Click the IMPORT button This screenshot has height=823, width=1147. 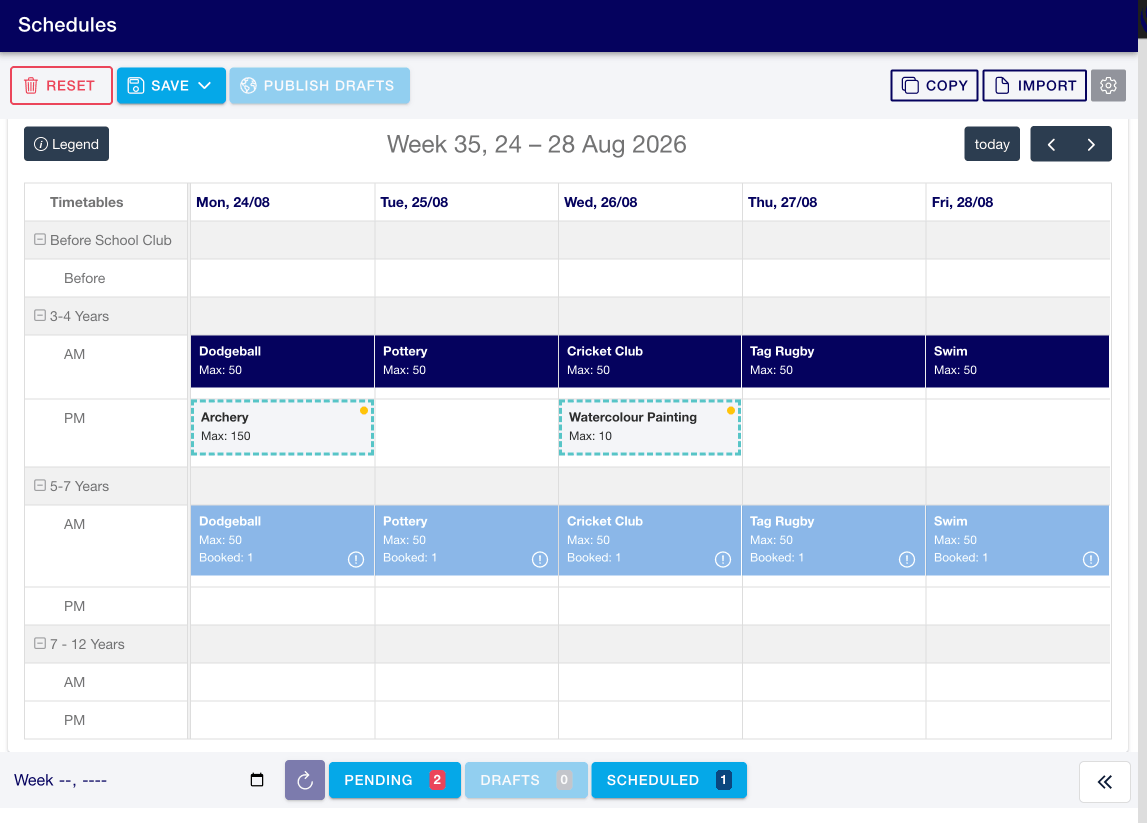point(1034,86)
